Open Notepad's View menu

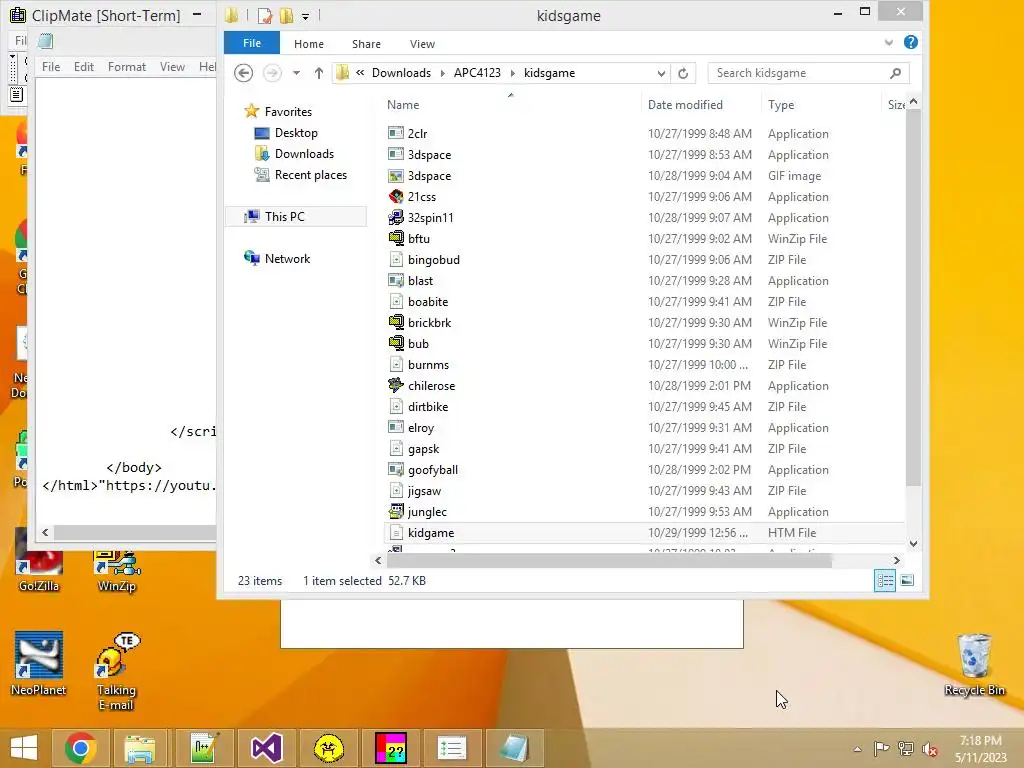coord(172,67)
